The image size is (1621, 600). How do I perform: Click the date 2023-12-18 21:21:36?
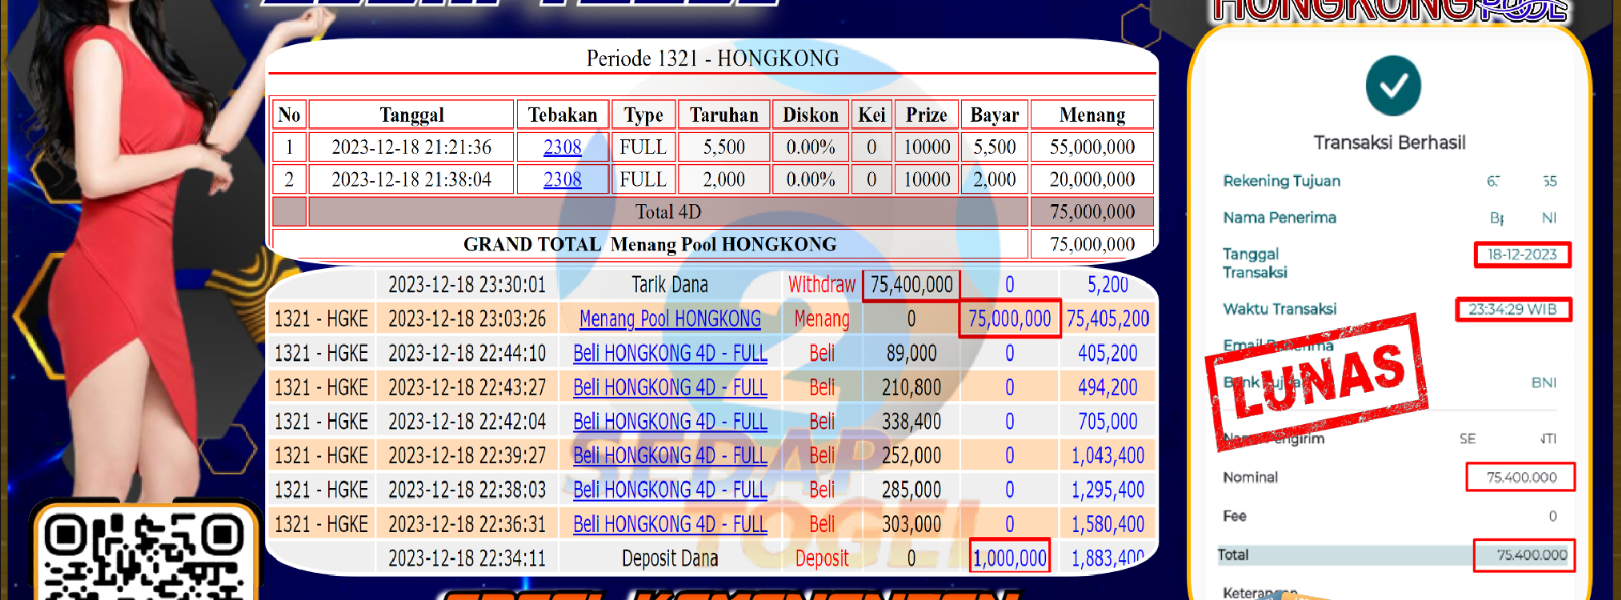[412, 147]
